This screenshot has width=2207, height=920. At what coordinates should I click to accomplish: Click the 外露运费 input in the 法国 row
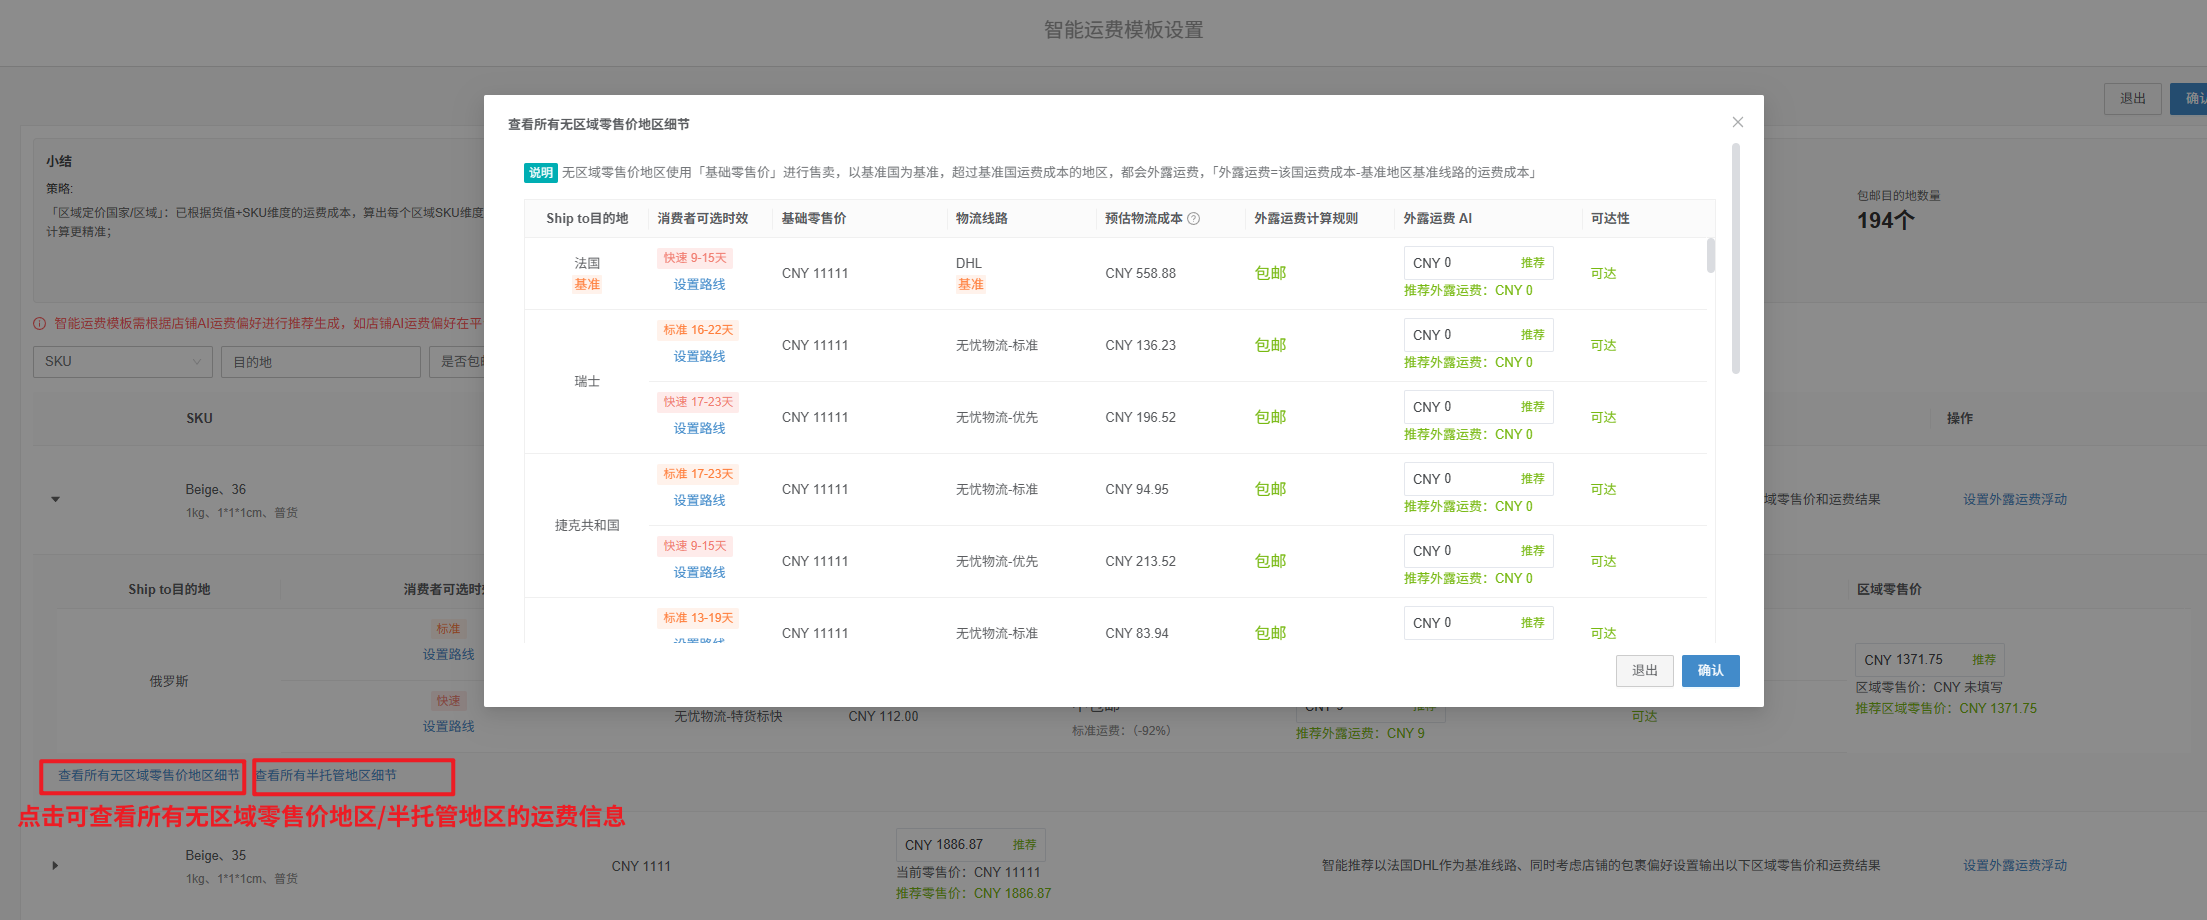(1460, 263)
